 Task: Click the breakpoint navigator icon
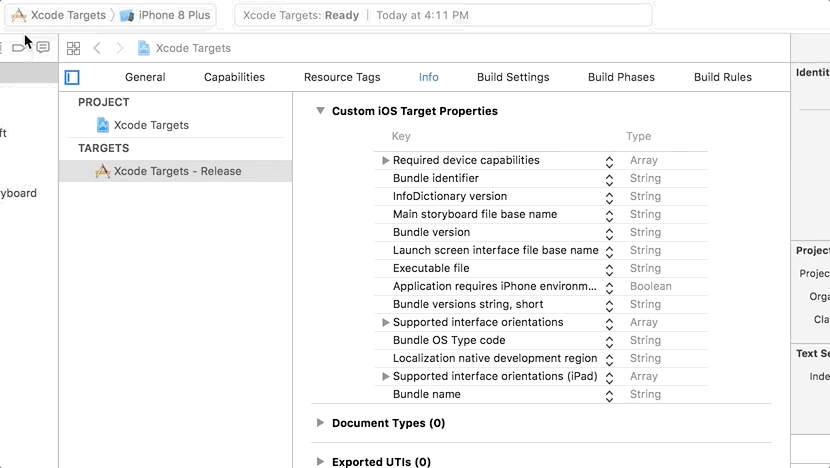coord(19,48)
